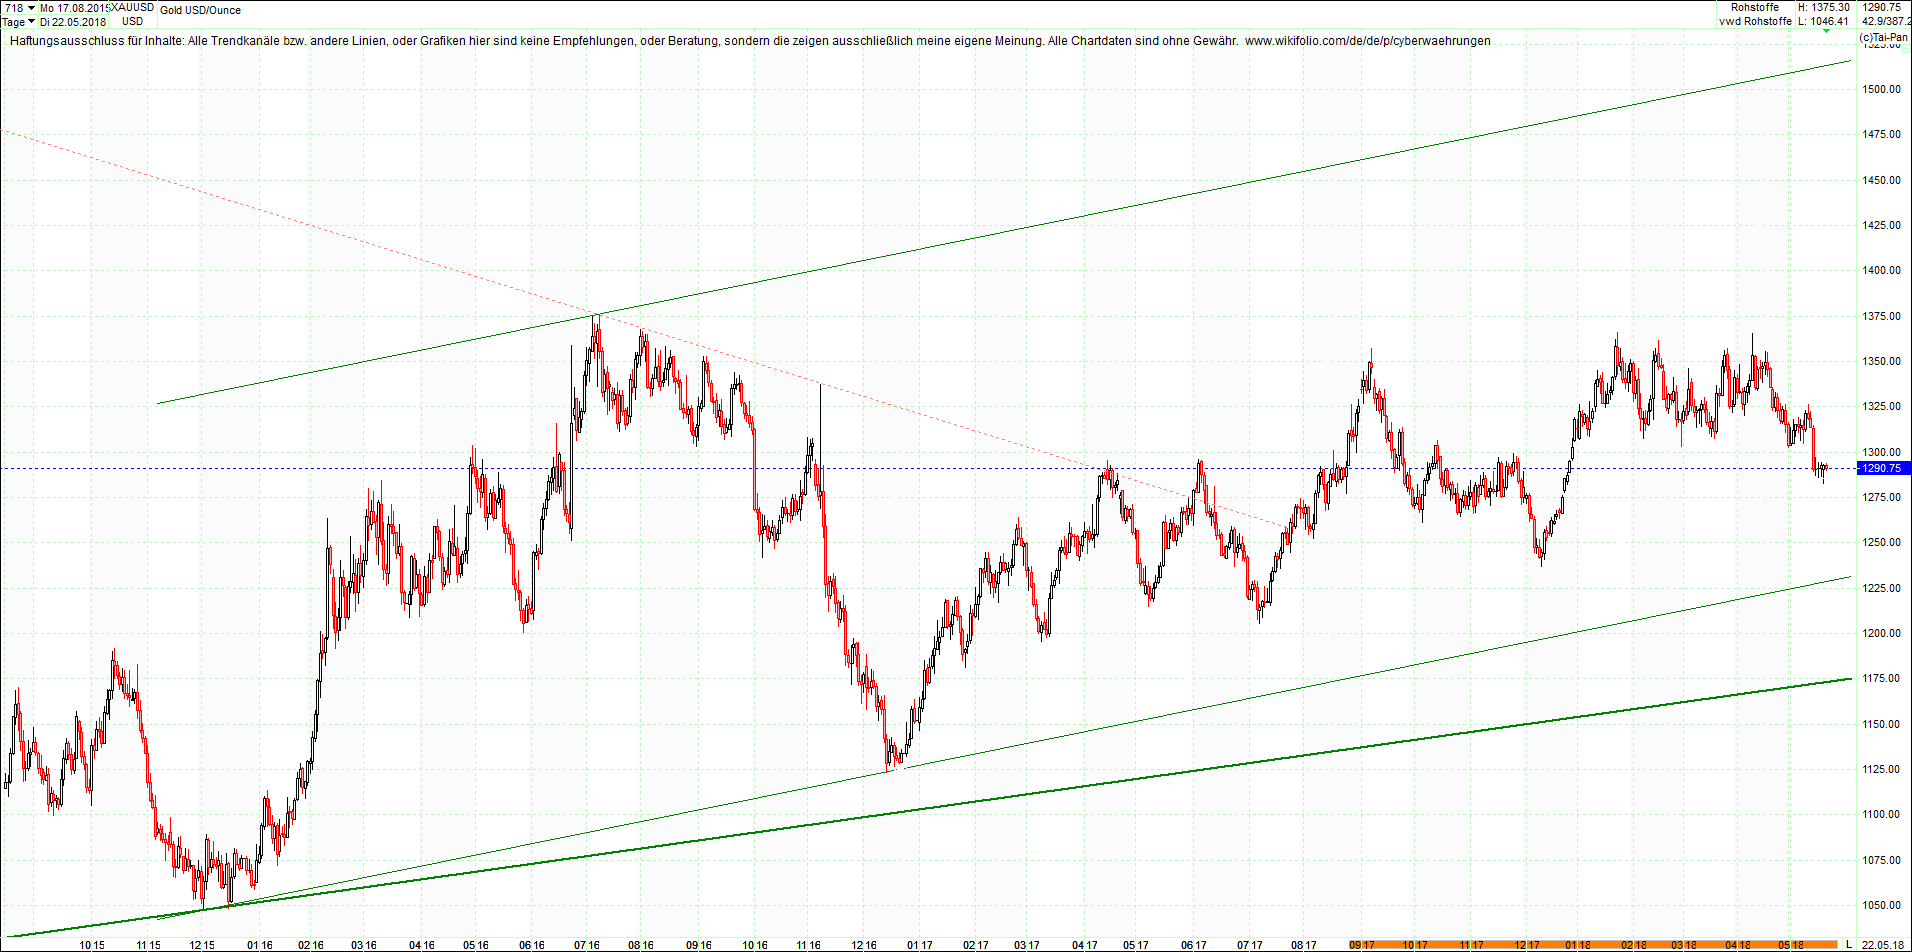The image size is (1912, 952).
Task: Open the "Tage" timeframe dropdown
Action: pos(32,21)
